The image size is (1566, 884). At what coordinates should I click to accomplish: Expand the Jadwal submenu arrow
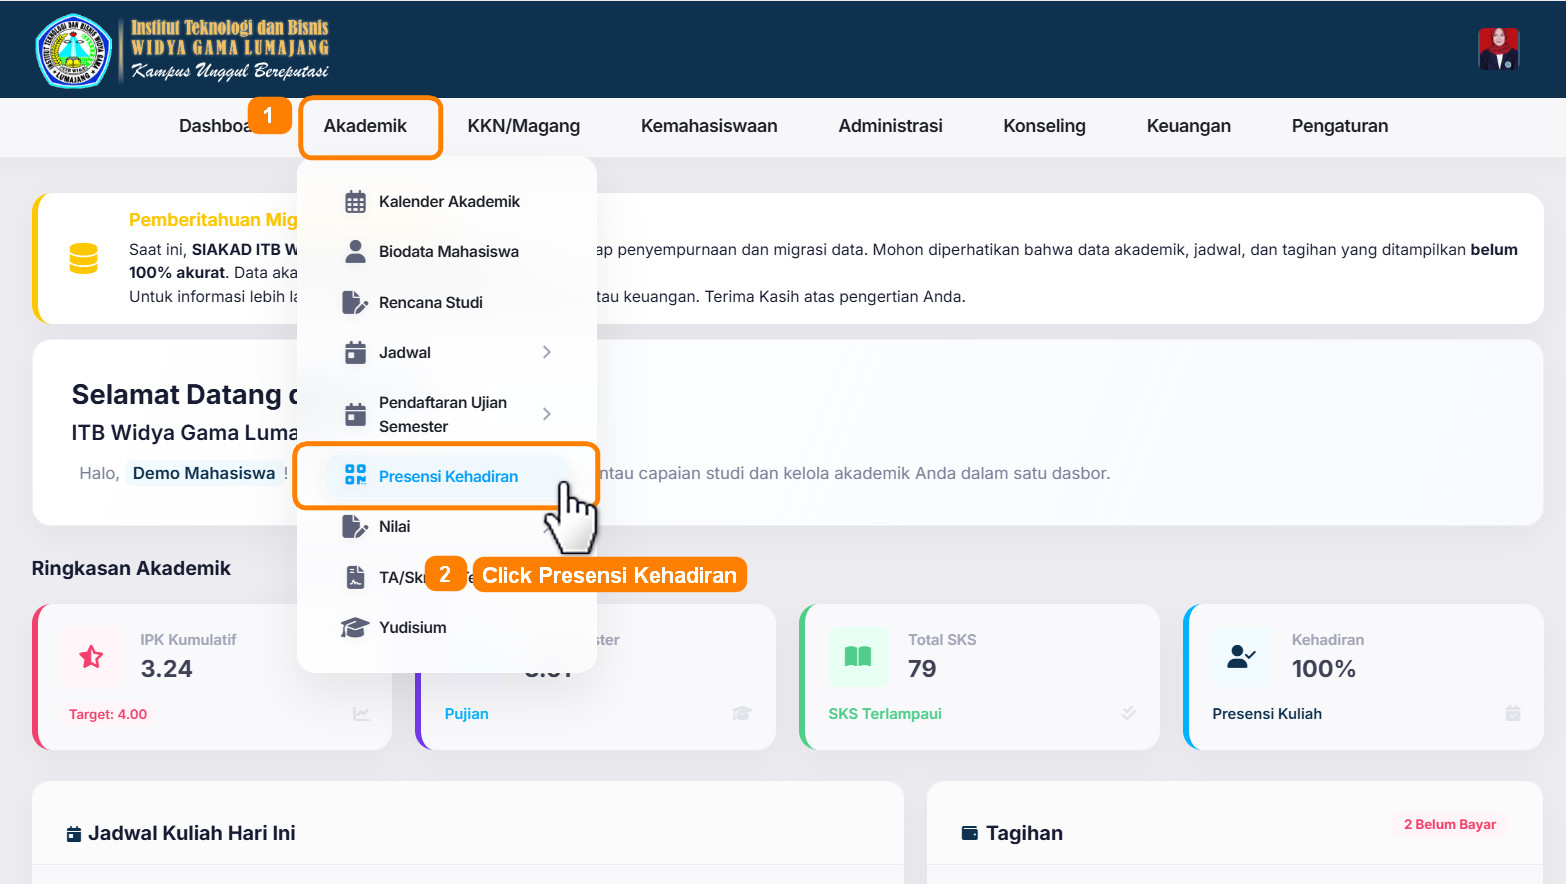(547, 352)
